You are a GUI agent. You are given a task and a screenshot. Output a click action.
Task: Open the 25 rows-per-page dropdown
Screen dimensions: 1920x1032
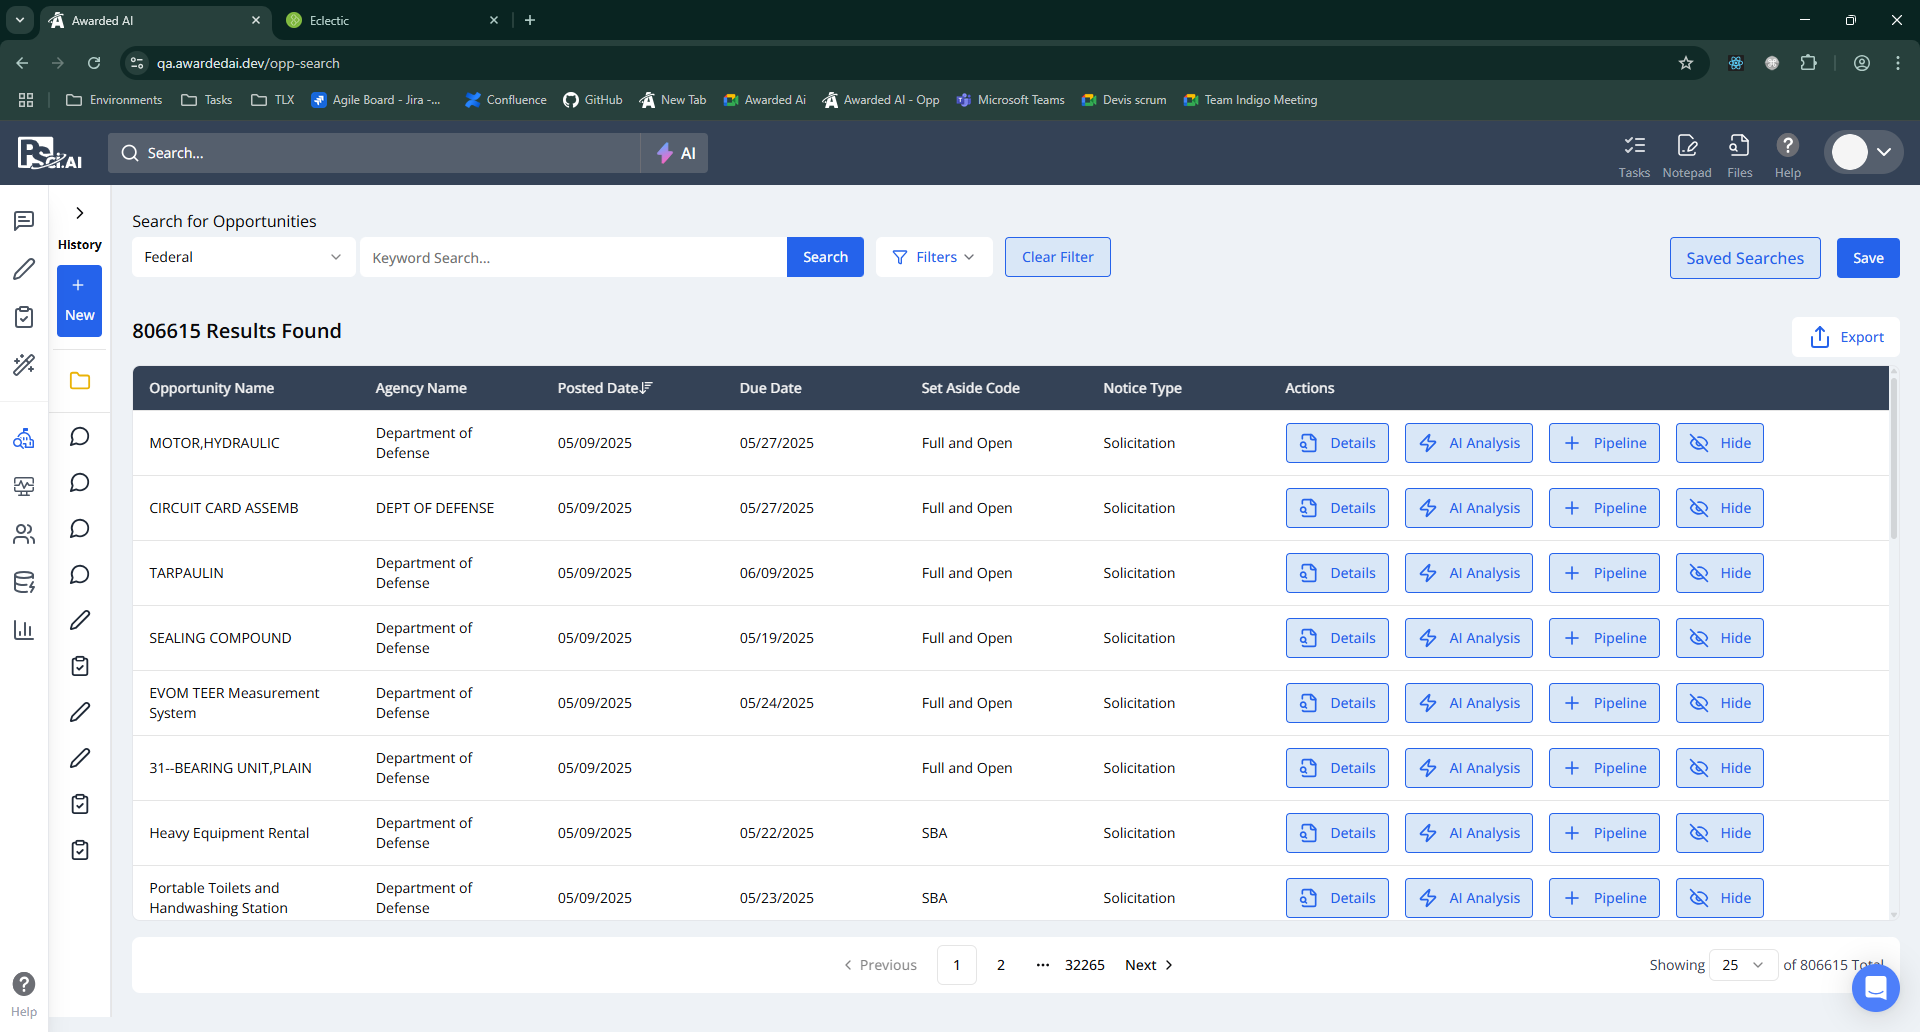click(x=1742, y=965)
